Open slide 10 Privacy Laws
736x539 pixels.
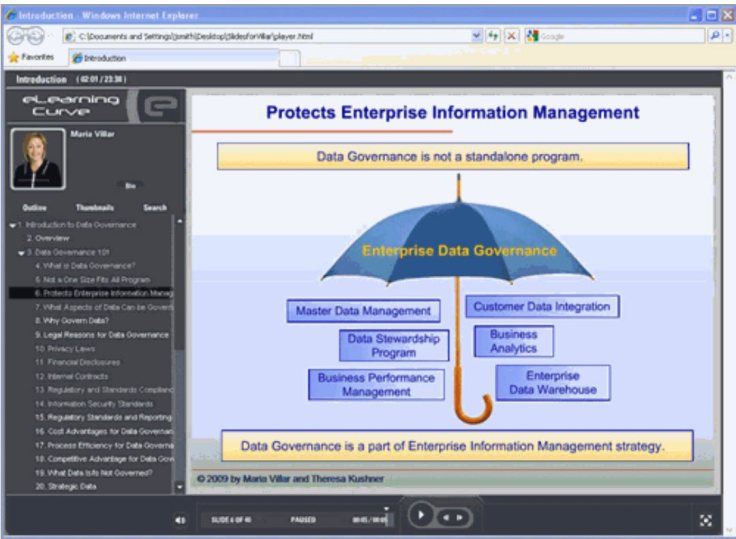point(65,349)
